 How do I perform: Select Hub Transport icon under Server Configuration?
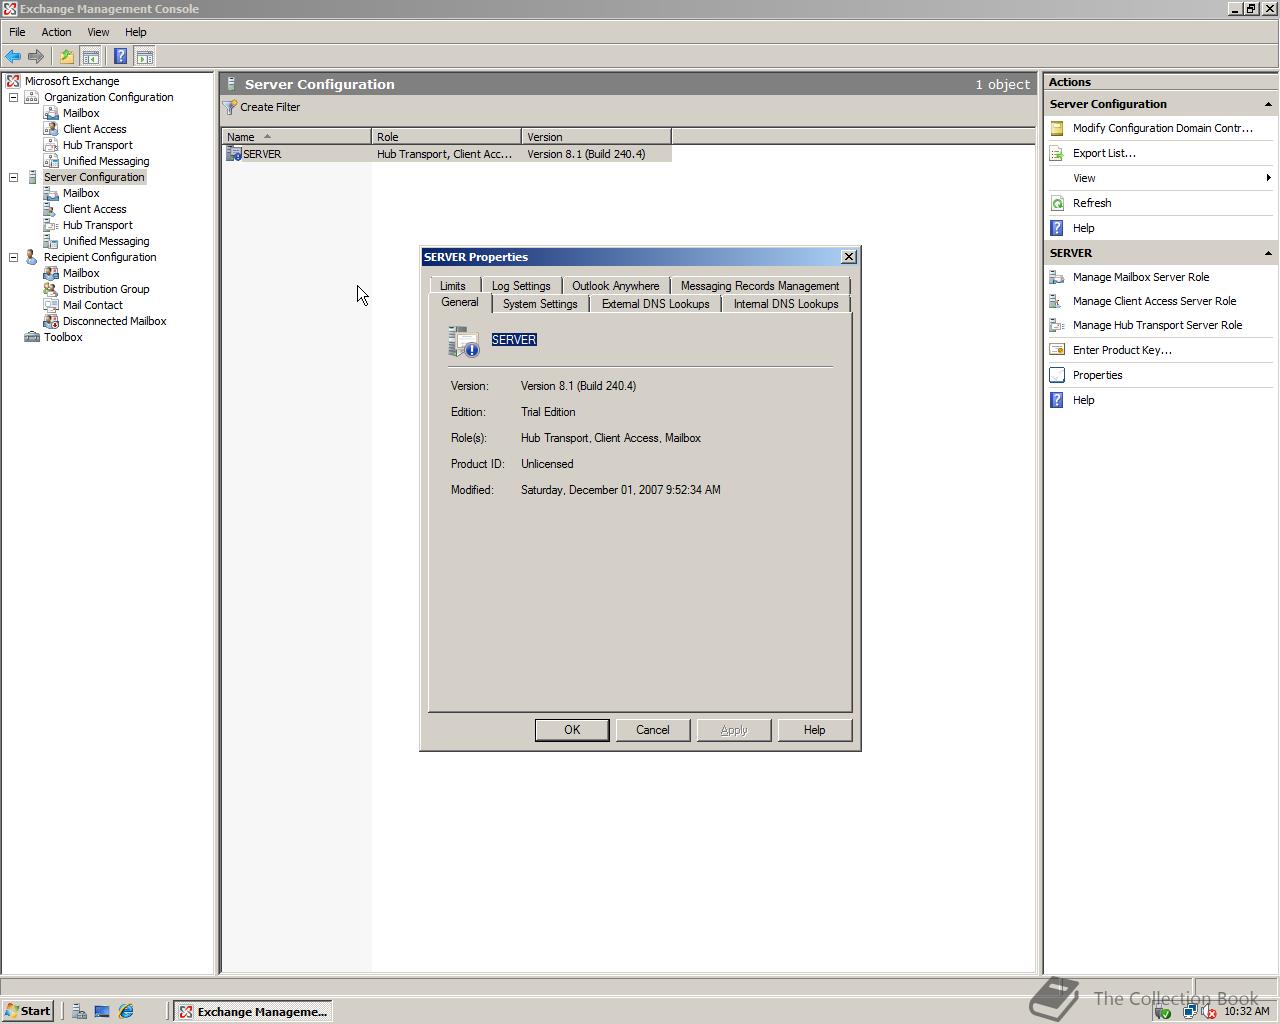click(51, 225)
